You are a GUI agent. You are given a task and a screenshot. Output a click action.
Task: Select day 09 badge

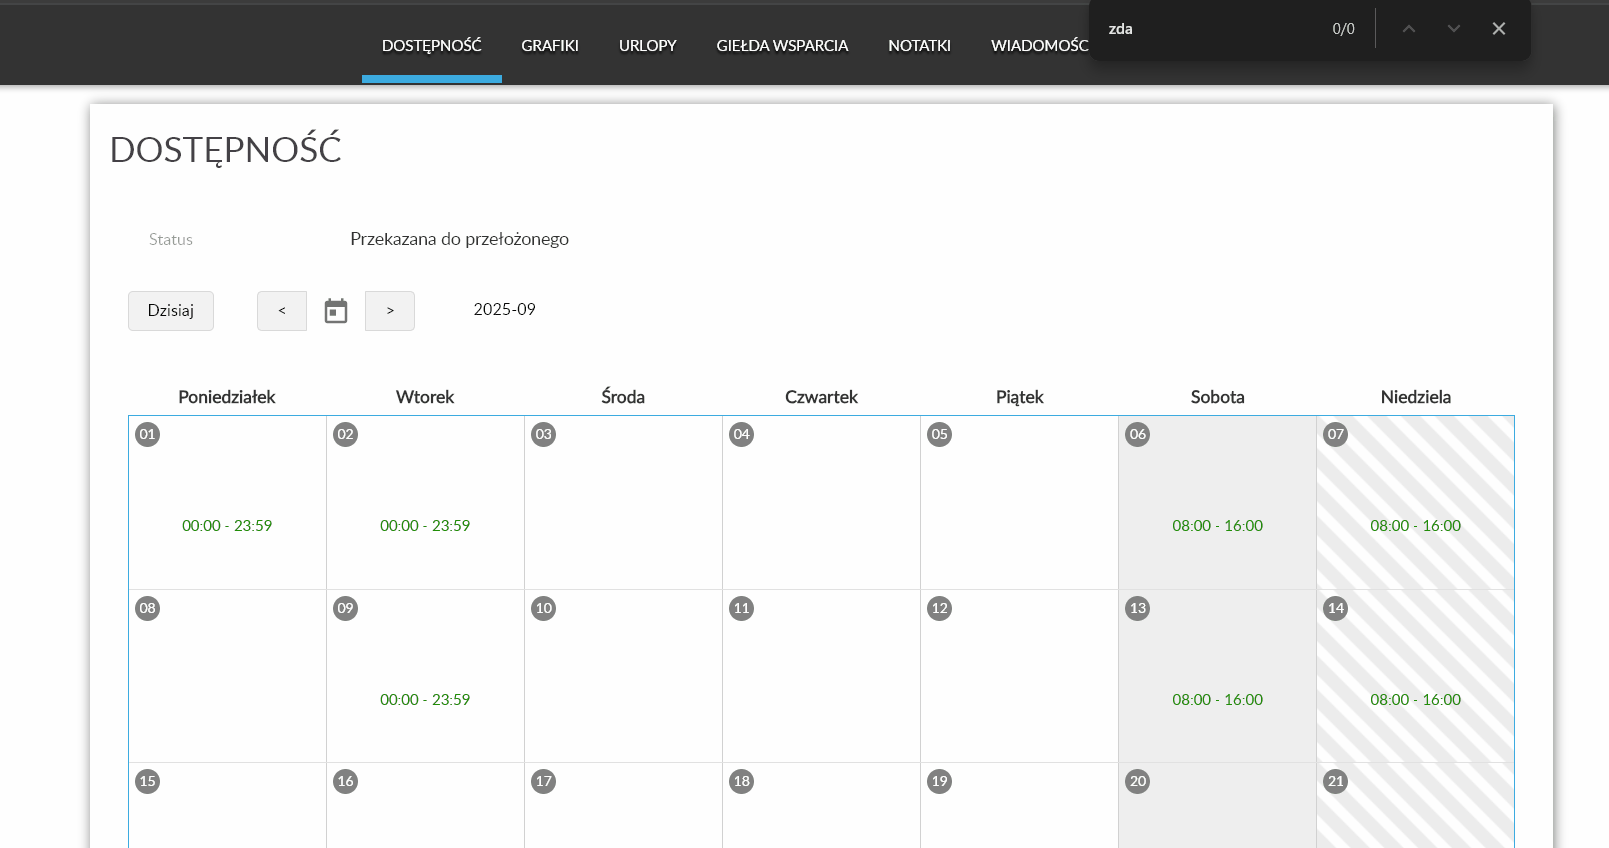(x=345, y=608)
